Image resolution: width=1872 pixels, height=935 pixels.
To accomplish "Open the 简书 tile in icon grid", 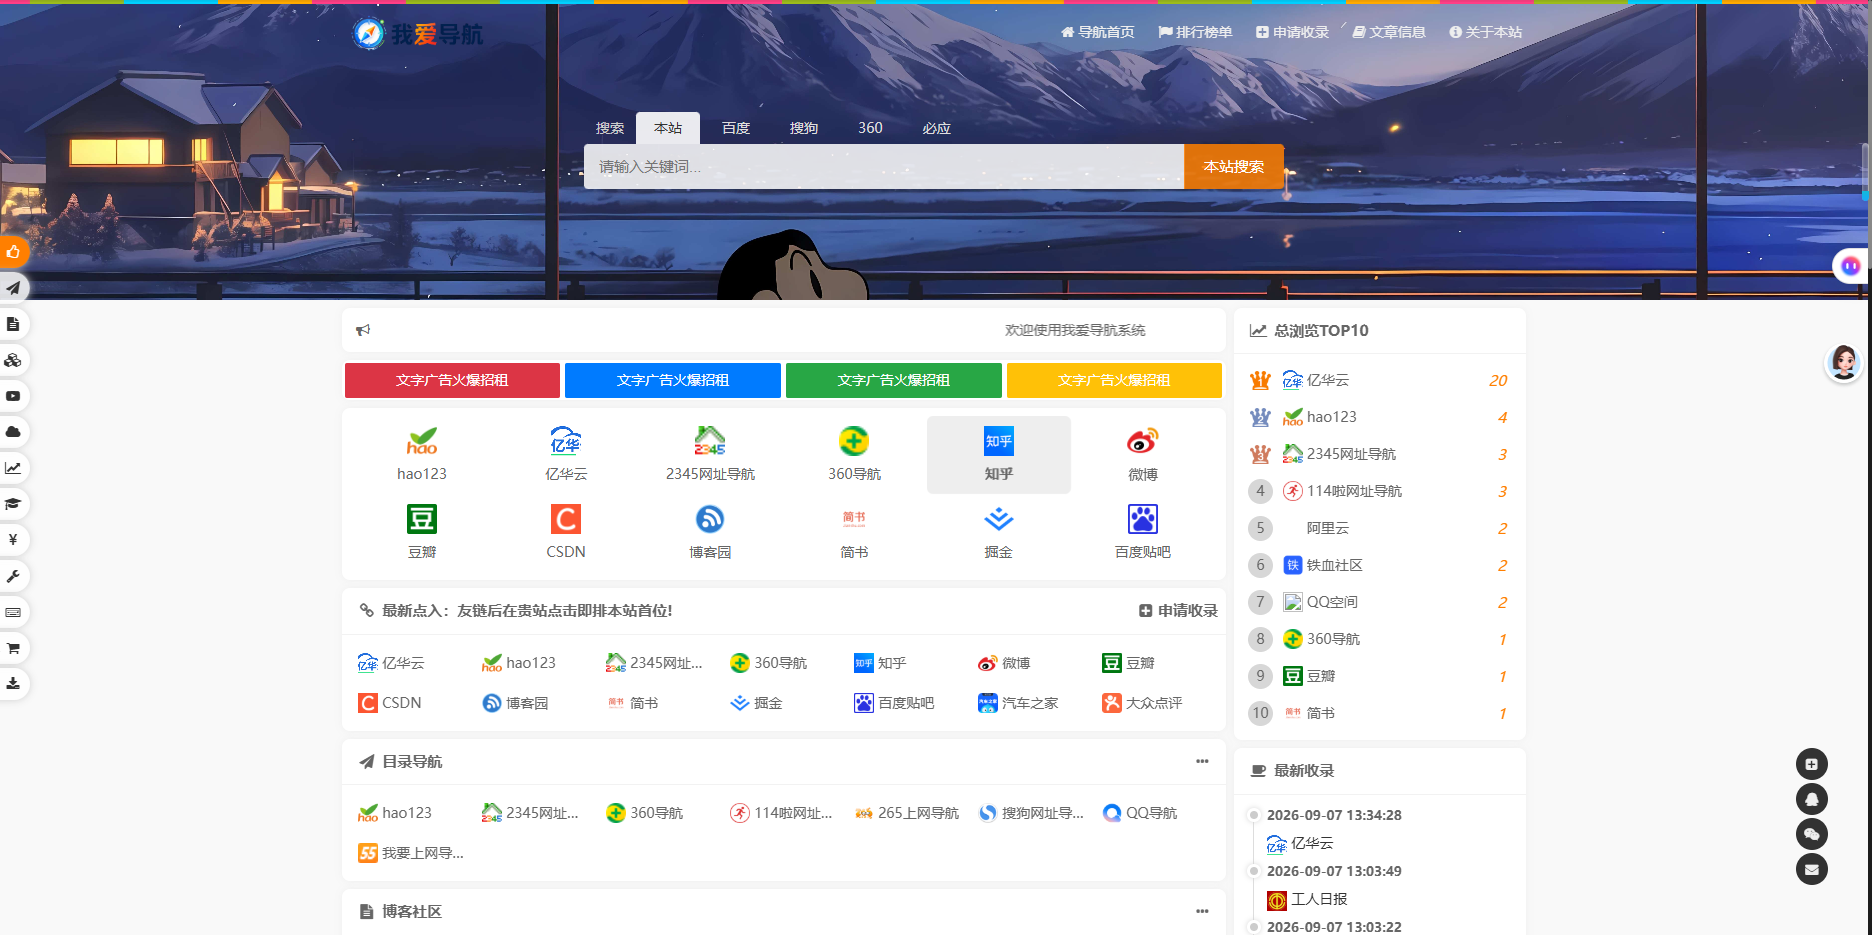I will (x=854, y=533).
